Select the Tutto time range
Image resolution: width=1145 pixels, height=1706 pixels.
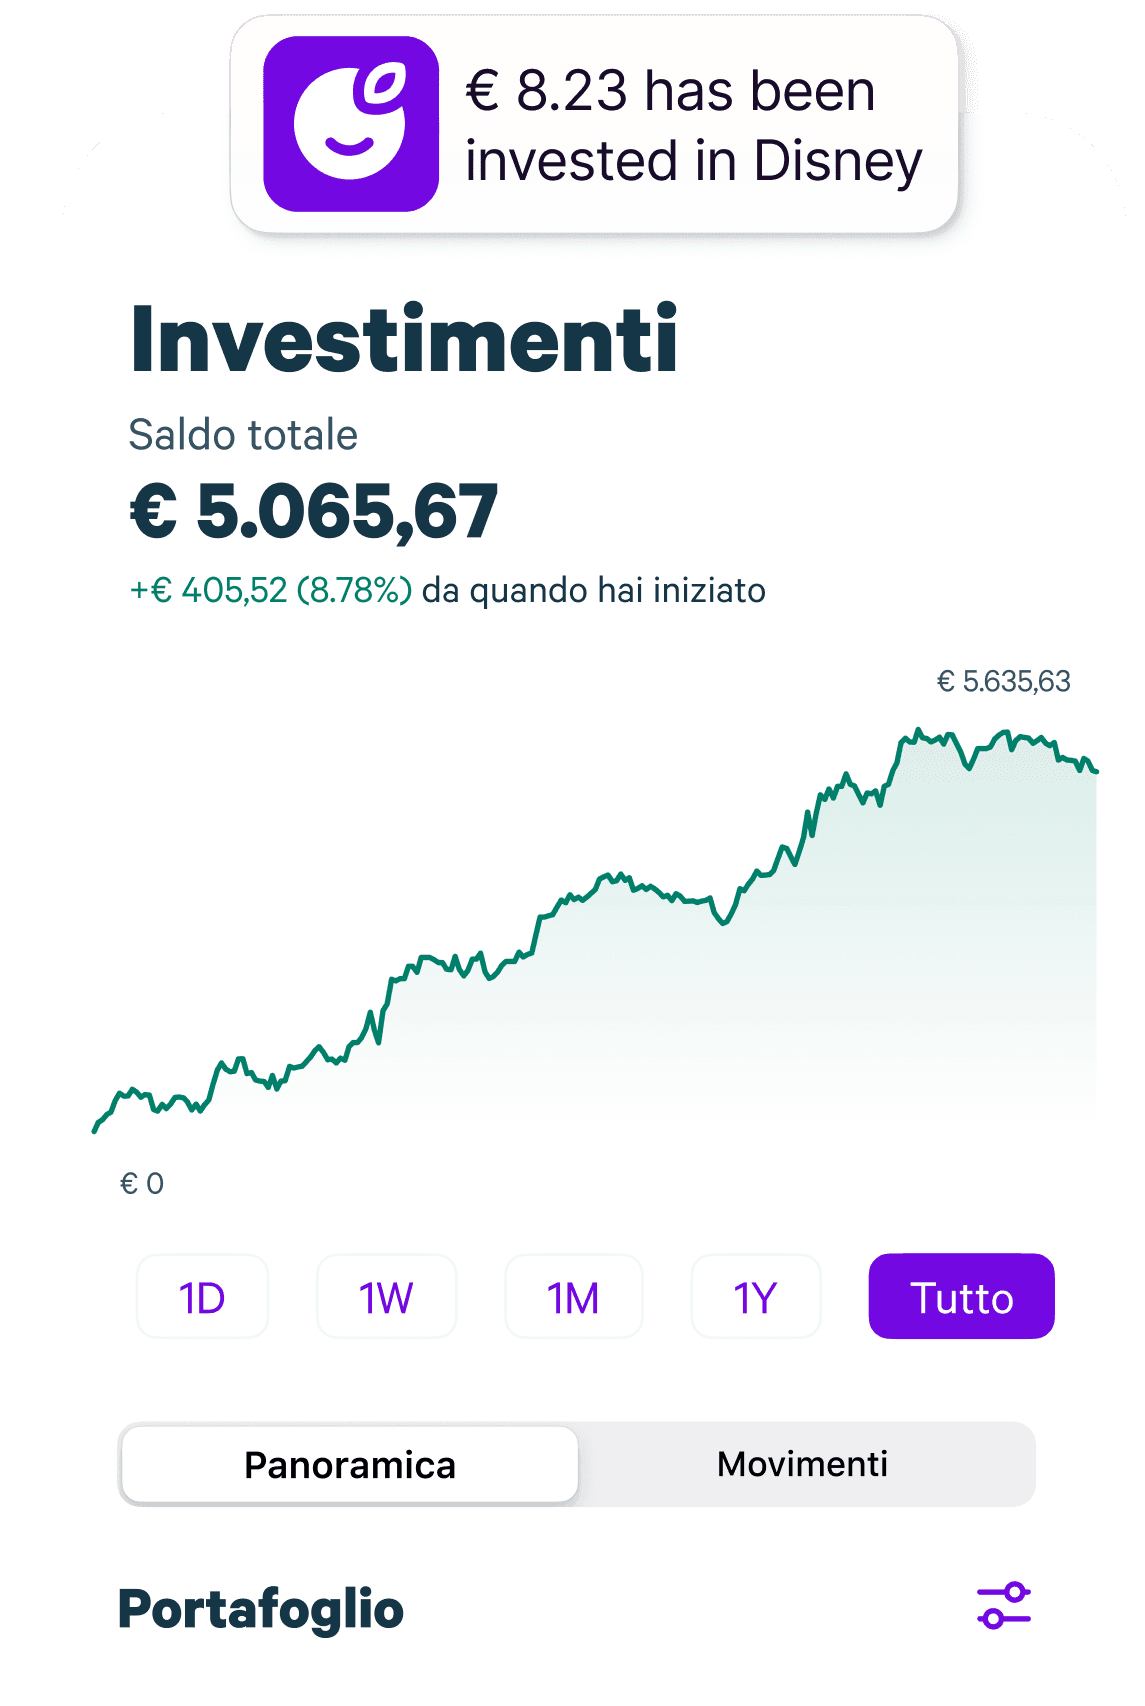(961, 1297)
